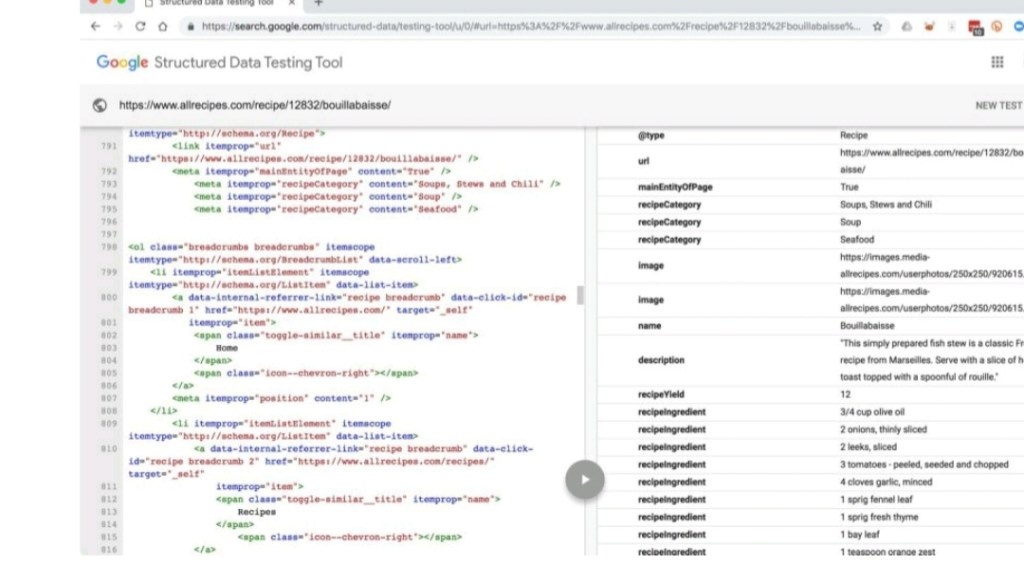Click the description property row

coord(810,360)
